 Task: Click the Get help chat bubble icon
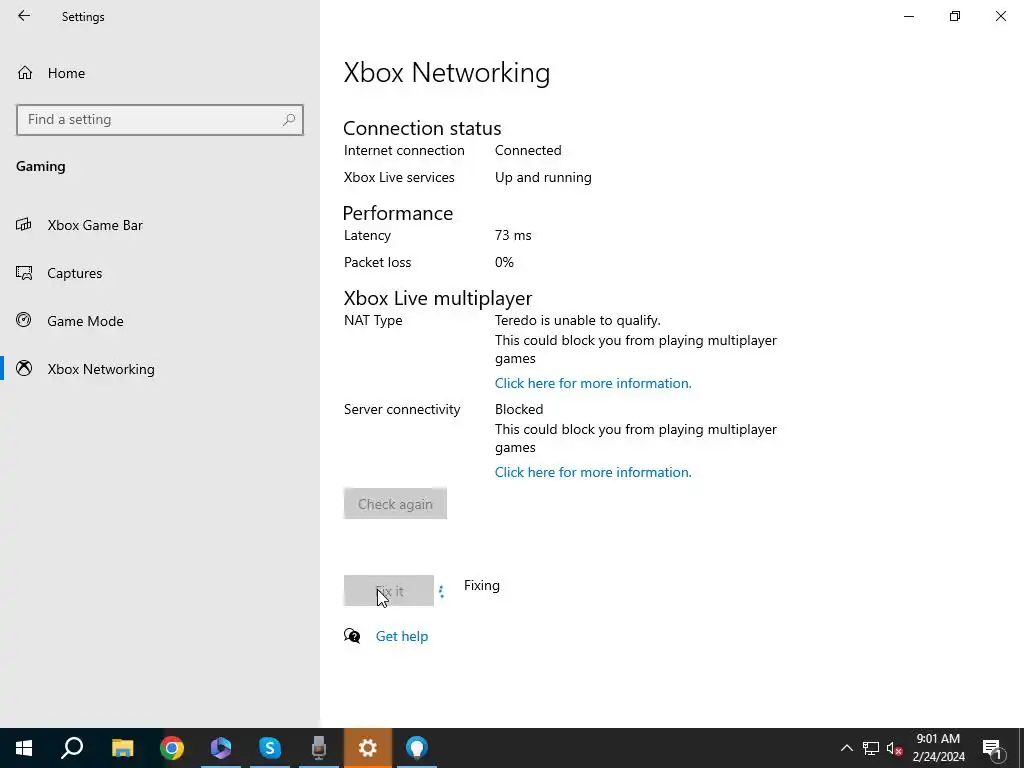352,636
